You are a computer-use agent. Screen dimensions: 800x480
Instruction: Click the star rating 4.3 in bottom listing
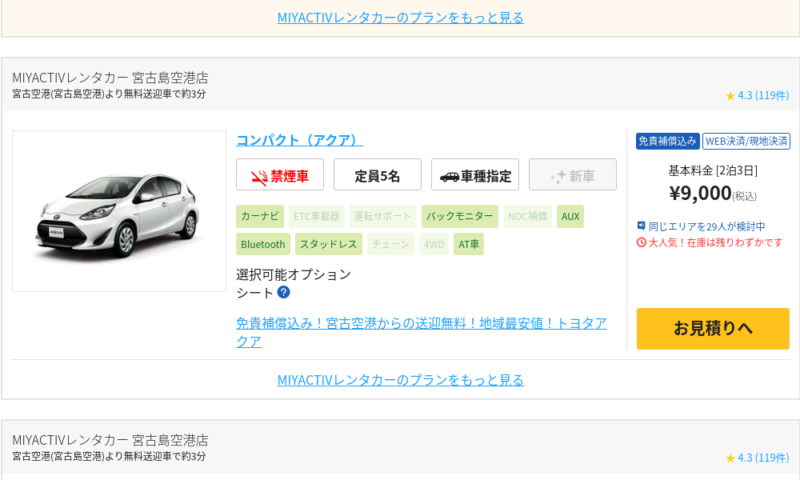pos(757,458)
